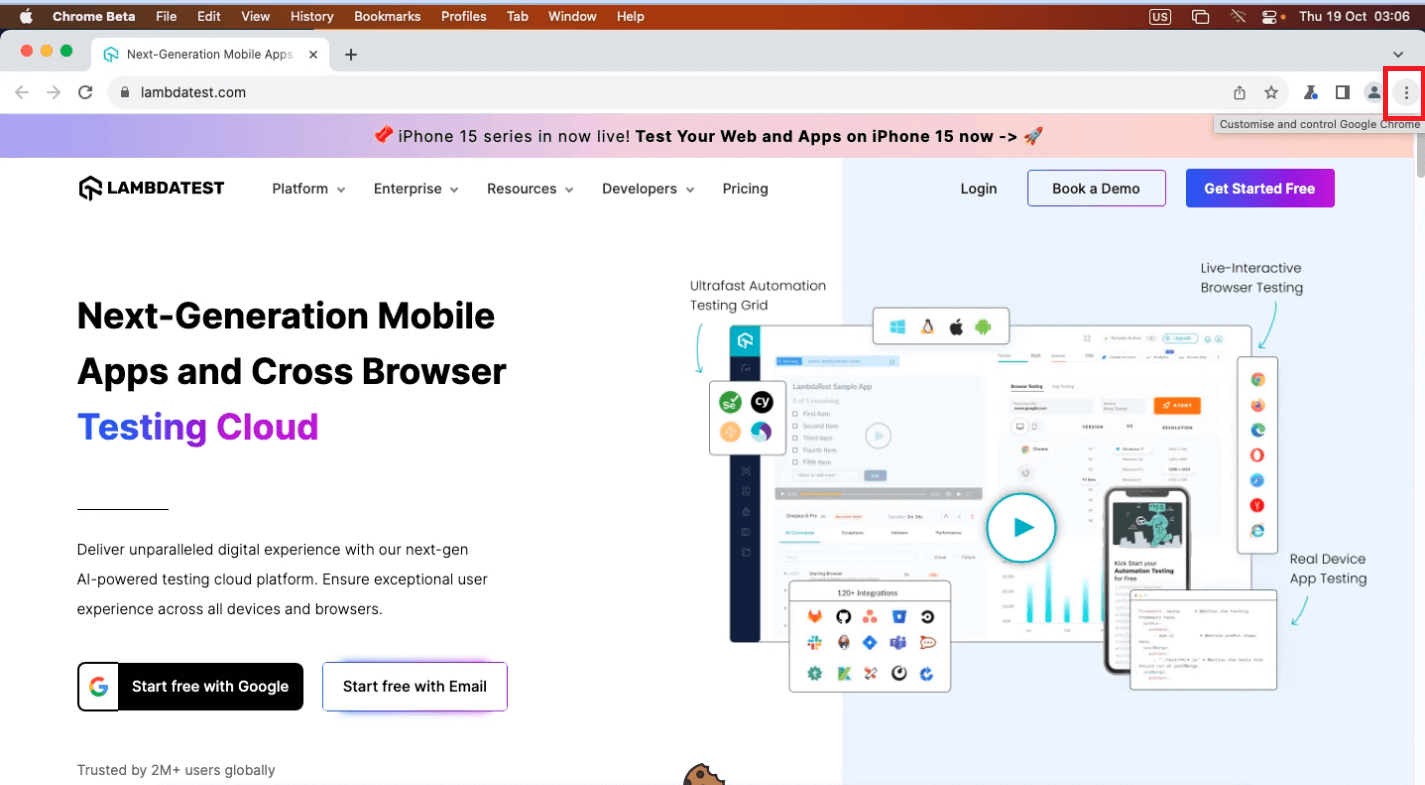
Task: Go to the Pricing page
Action: (745, 189)
